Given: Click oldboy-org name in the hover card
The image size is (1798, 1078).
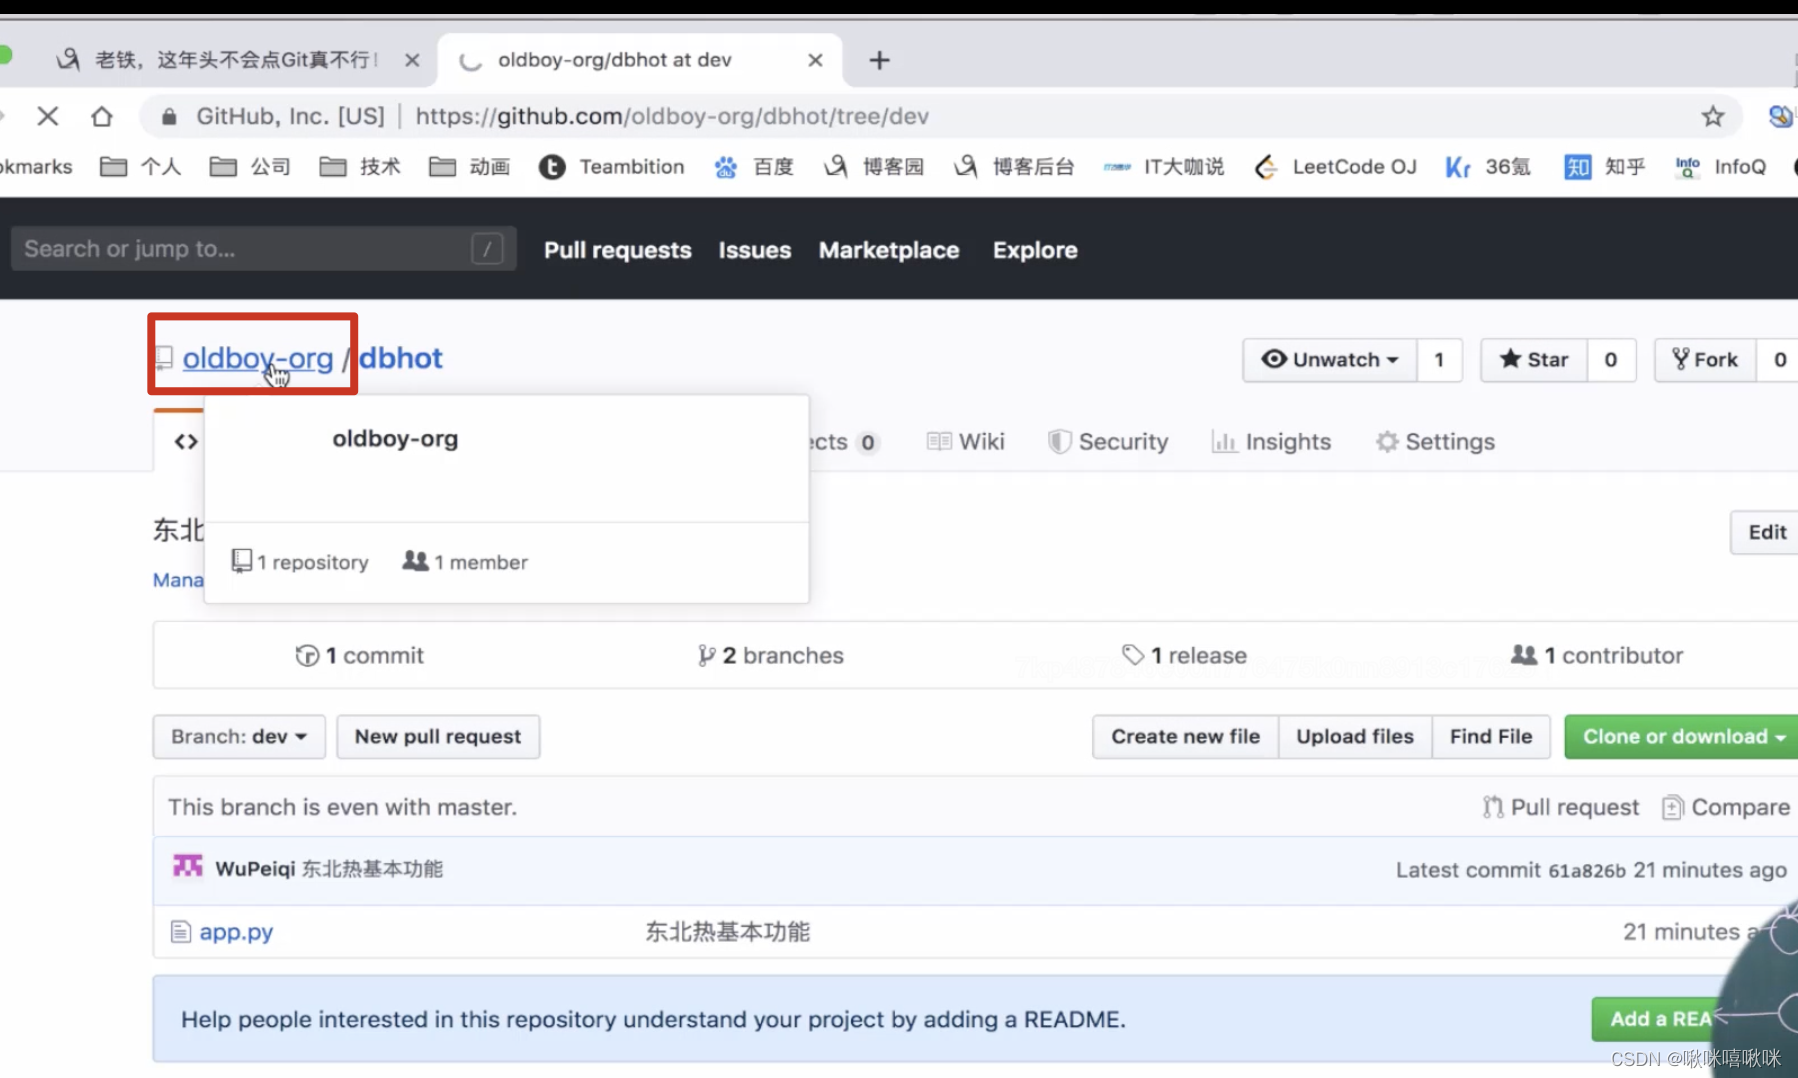Looking at the screenshot, I should pos(395,439).
